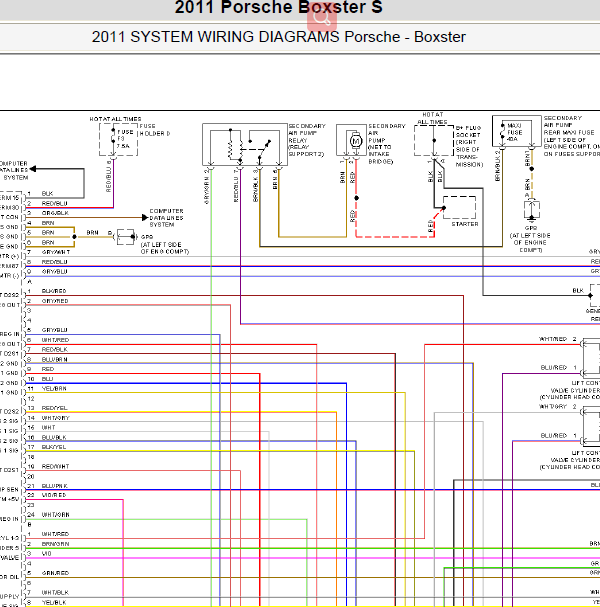Viewport: 600px width, 607px height.
Task: Click the "ORG/BLK" wire label
Action: [x=55, y=213]
